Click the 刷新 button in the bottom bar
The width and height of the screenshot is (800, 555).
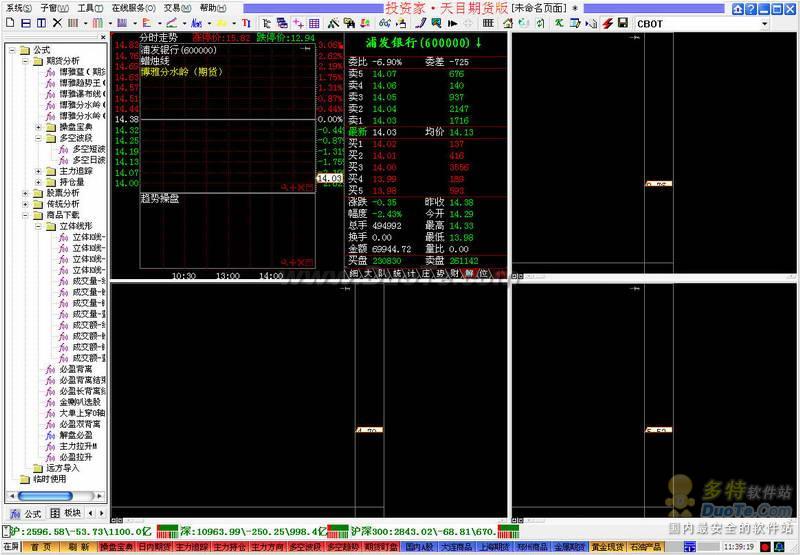(78, 547)
